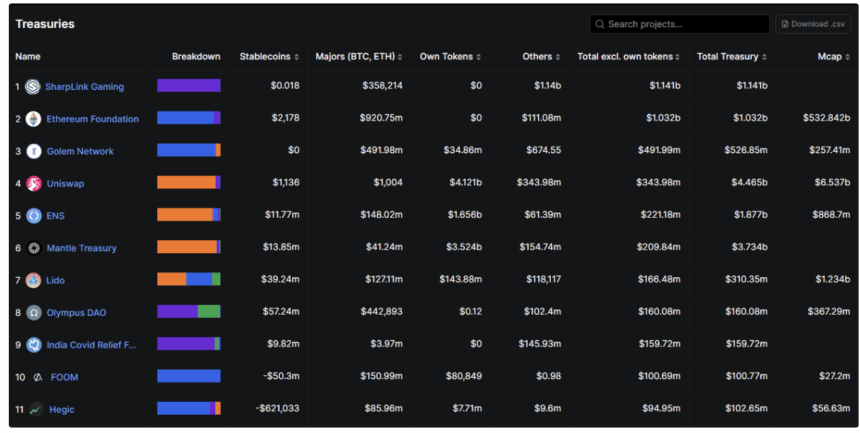Sort table by Stablecoins column
The height and width of the screenshot is (433, 860).
(265, 57)
